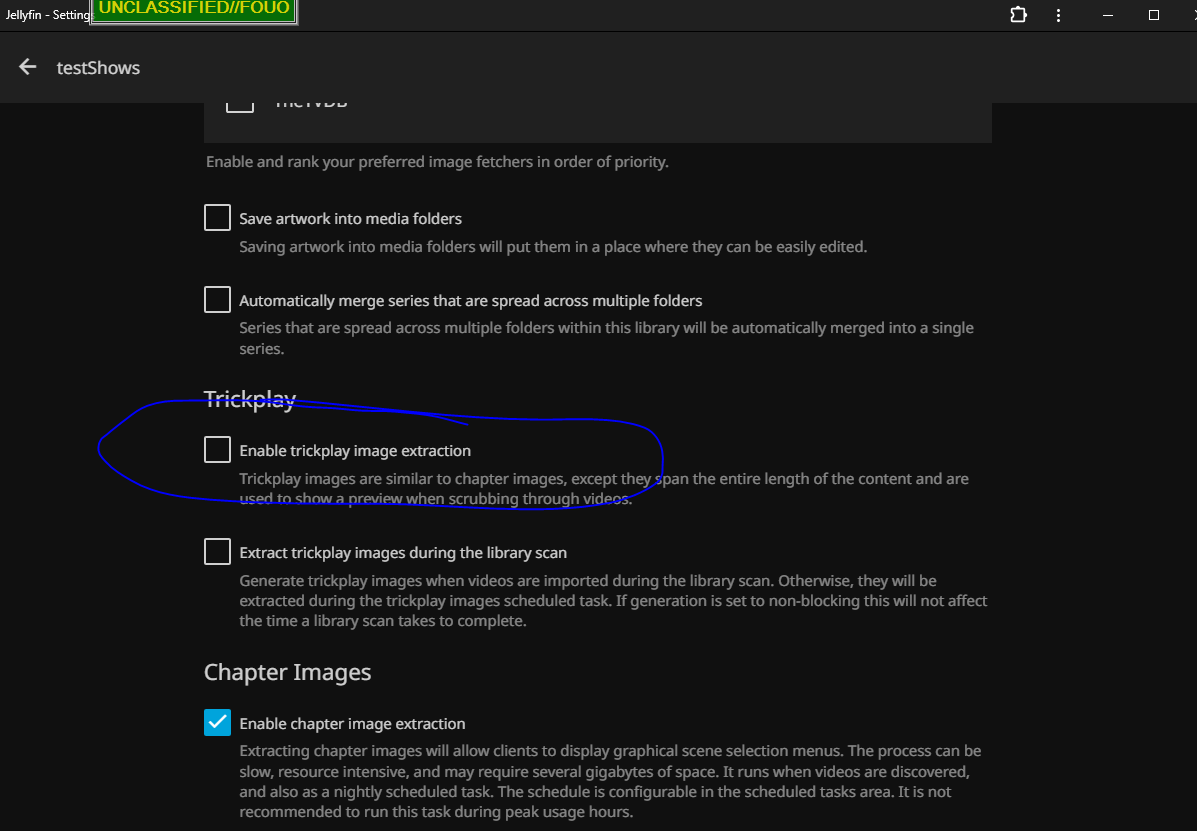Click the UNCLASSIFIED//FOUO banner

pyautogui.click(x=194, y=10)
